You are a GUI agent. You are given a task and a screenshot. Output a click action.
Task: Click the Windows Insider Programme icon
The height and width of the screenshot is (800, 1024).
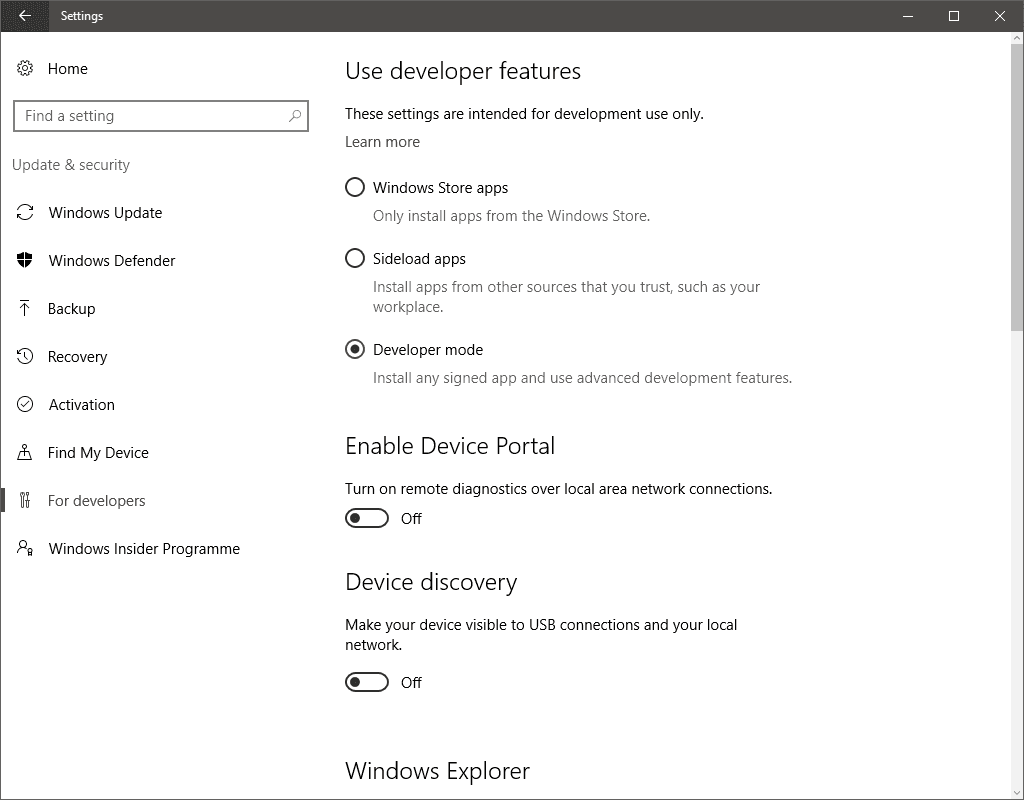point(25,549)
